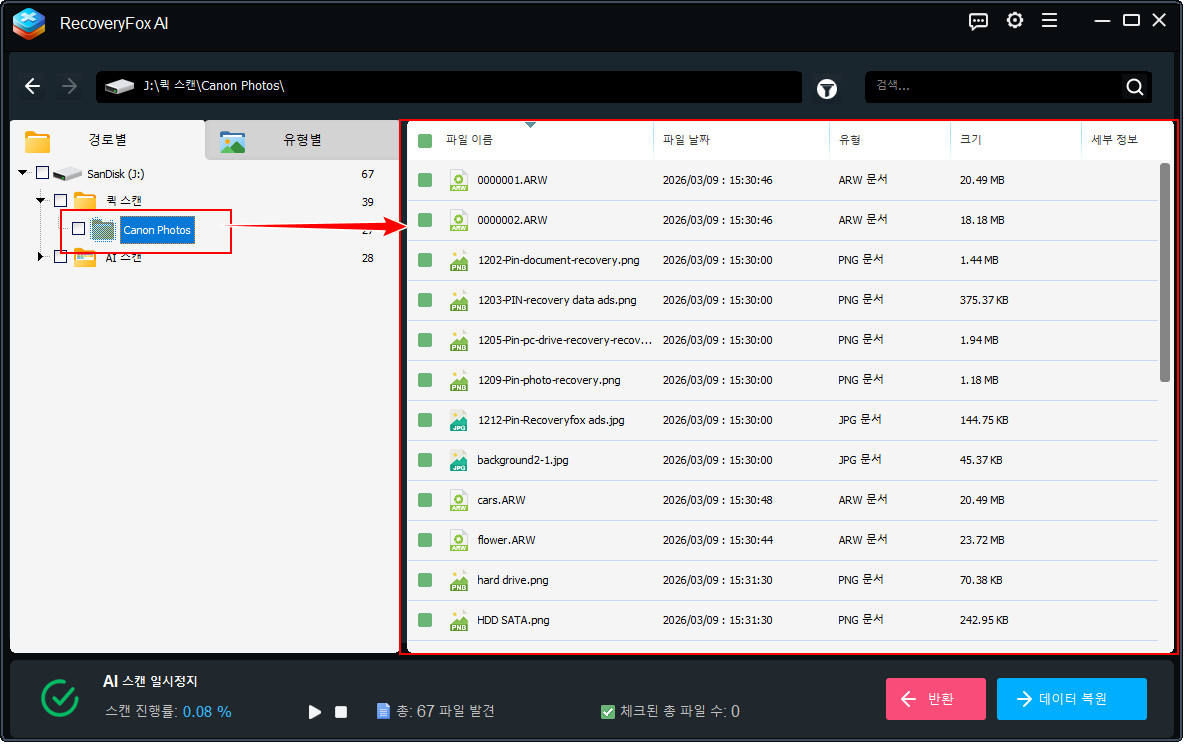Select the checkbox for flower.ARW
1200x750 pixels.
424,540
